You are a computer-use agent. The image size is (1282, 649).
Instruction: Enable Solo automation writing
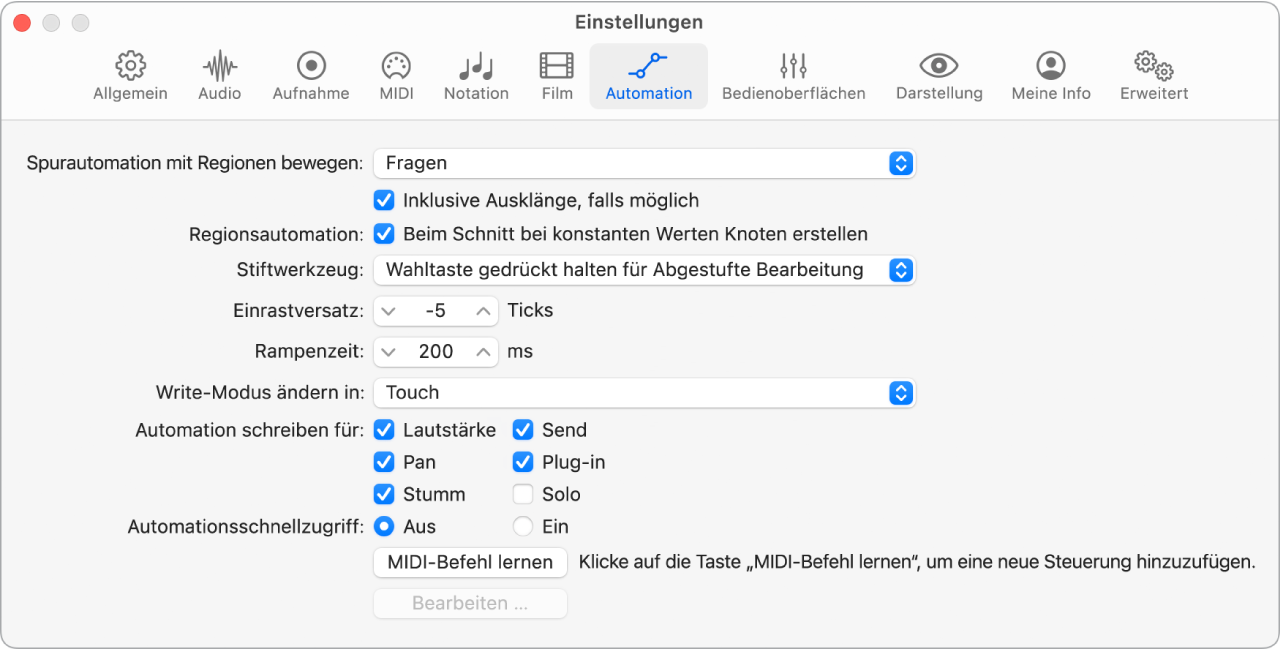pos(522,494)
